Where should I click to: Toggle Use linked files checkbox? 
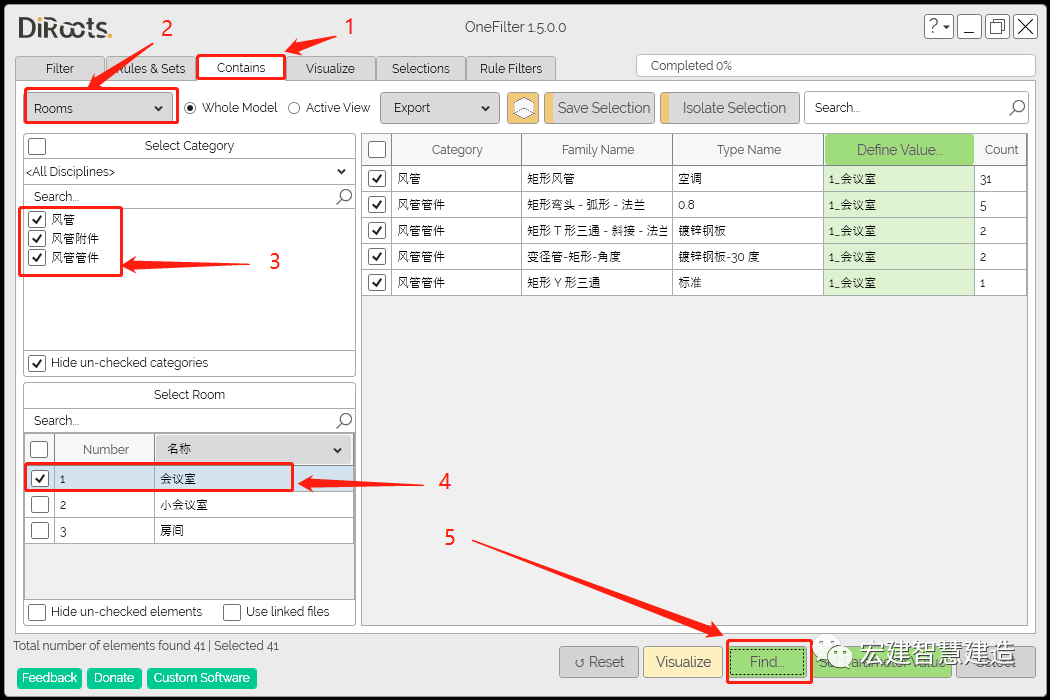(x=232, y=612)
